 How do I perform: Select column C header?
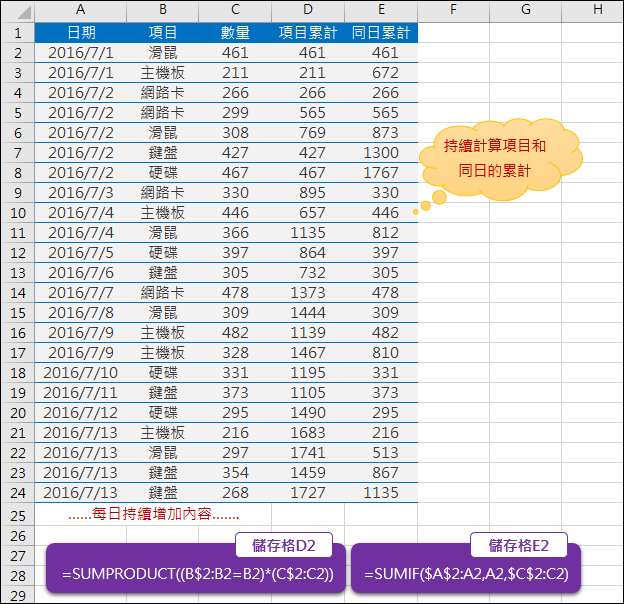(x=235, y=10)
